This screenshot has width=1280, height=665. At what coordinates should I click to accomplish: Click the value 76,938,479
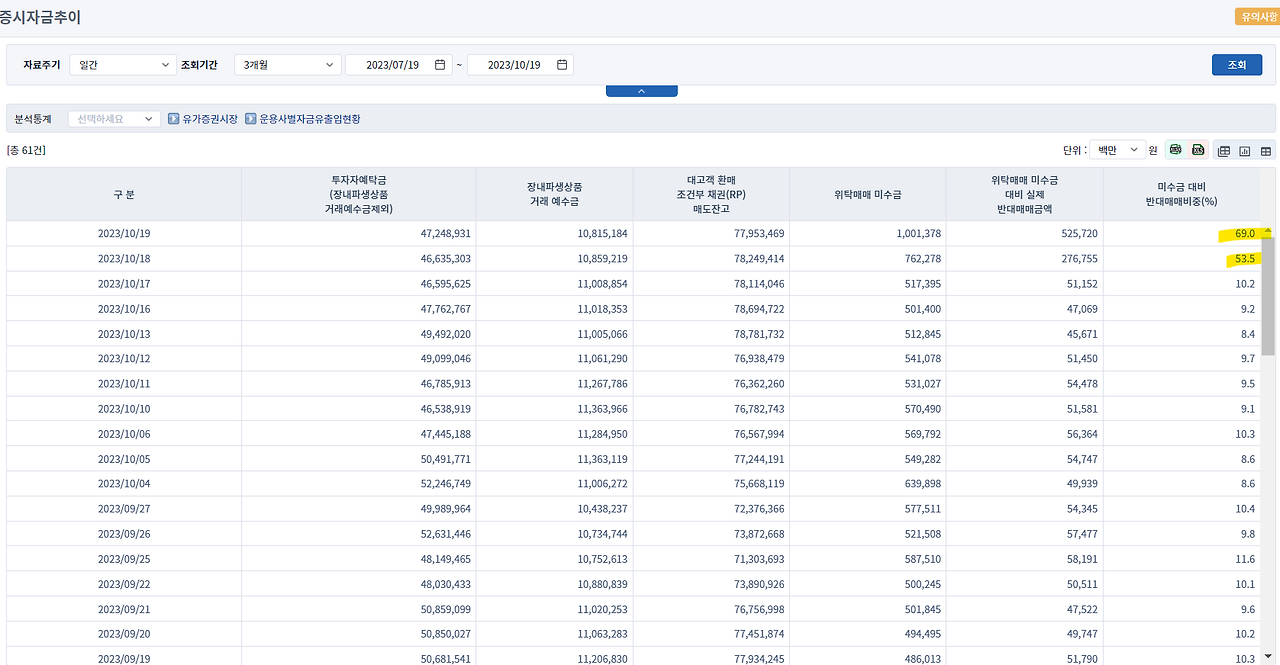tap(759, 359)
